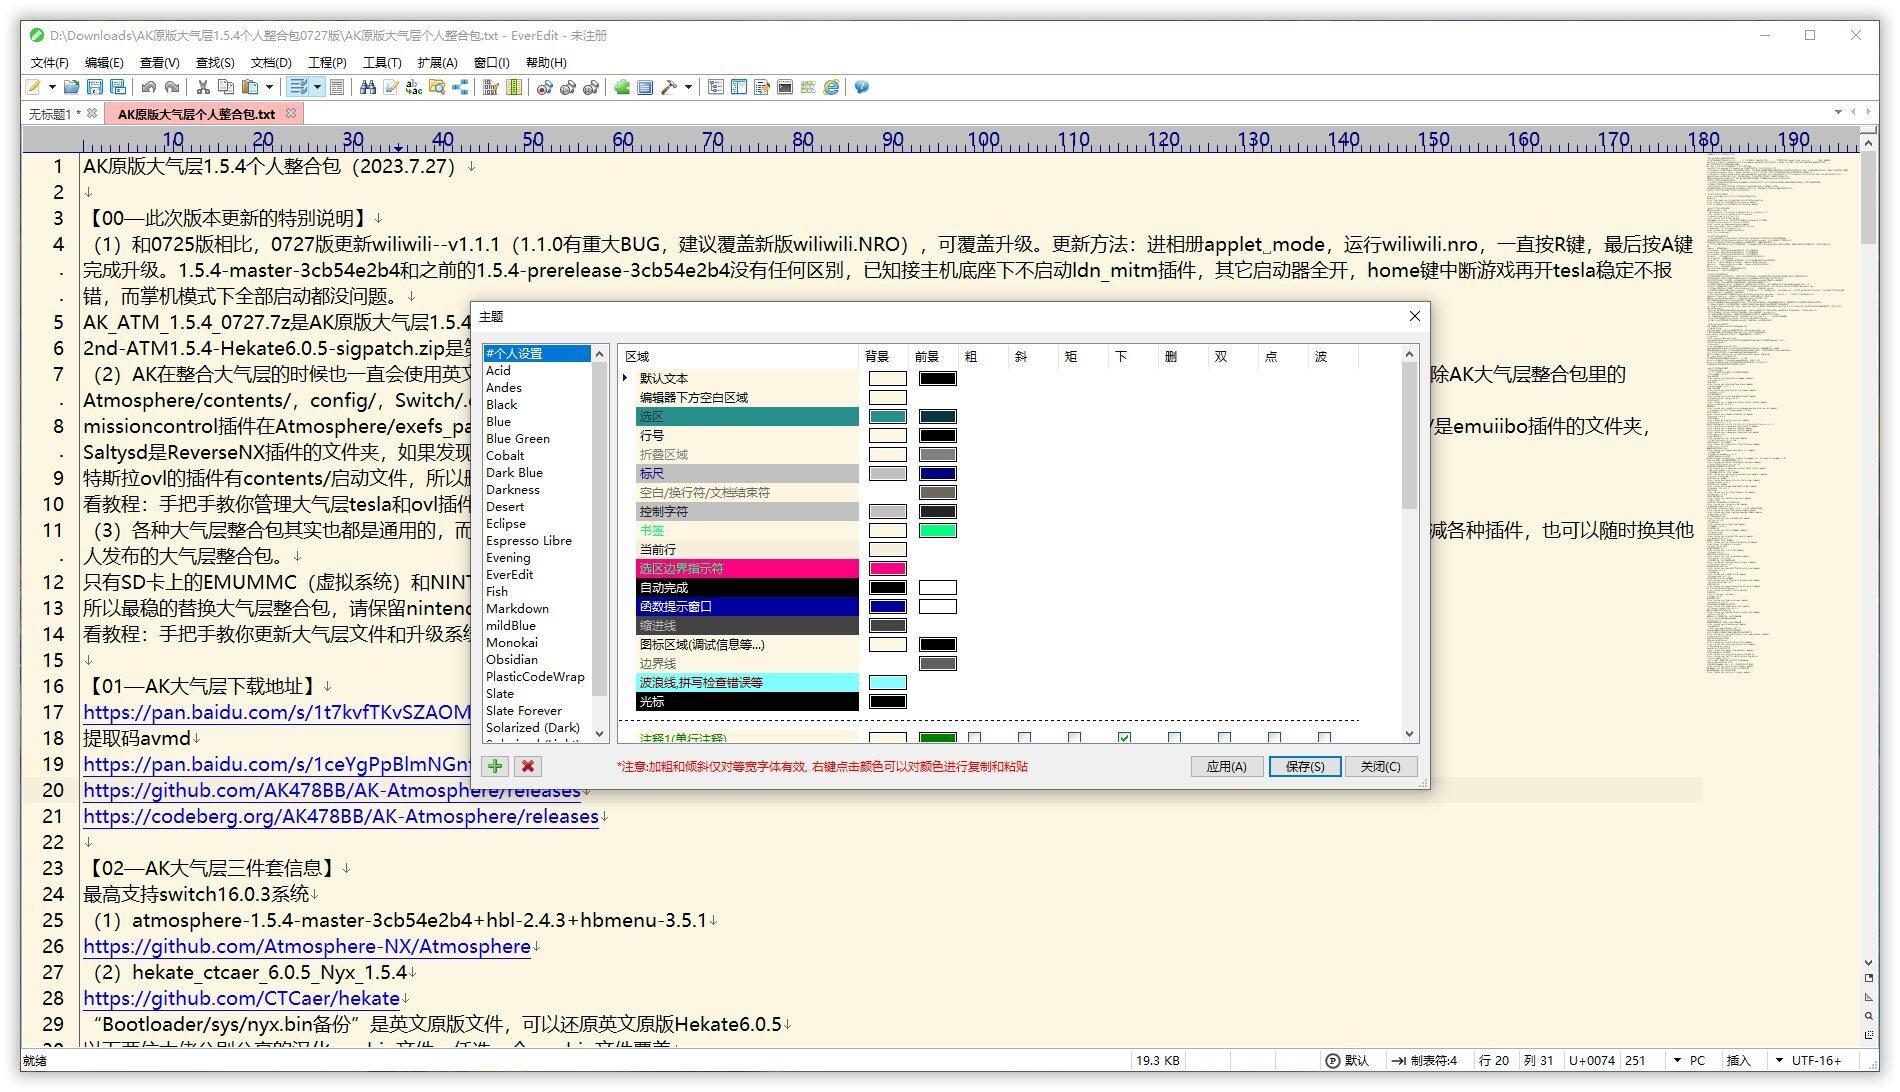This screenshot has height=1092, width=1900.
Task: Click the green puzzle plugin icon
Action: [x=622, y=88]
